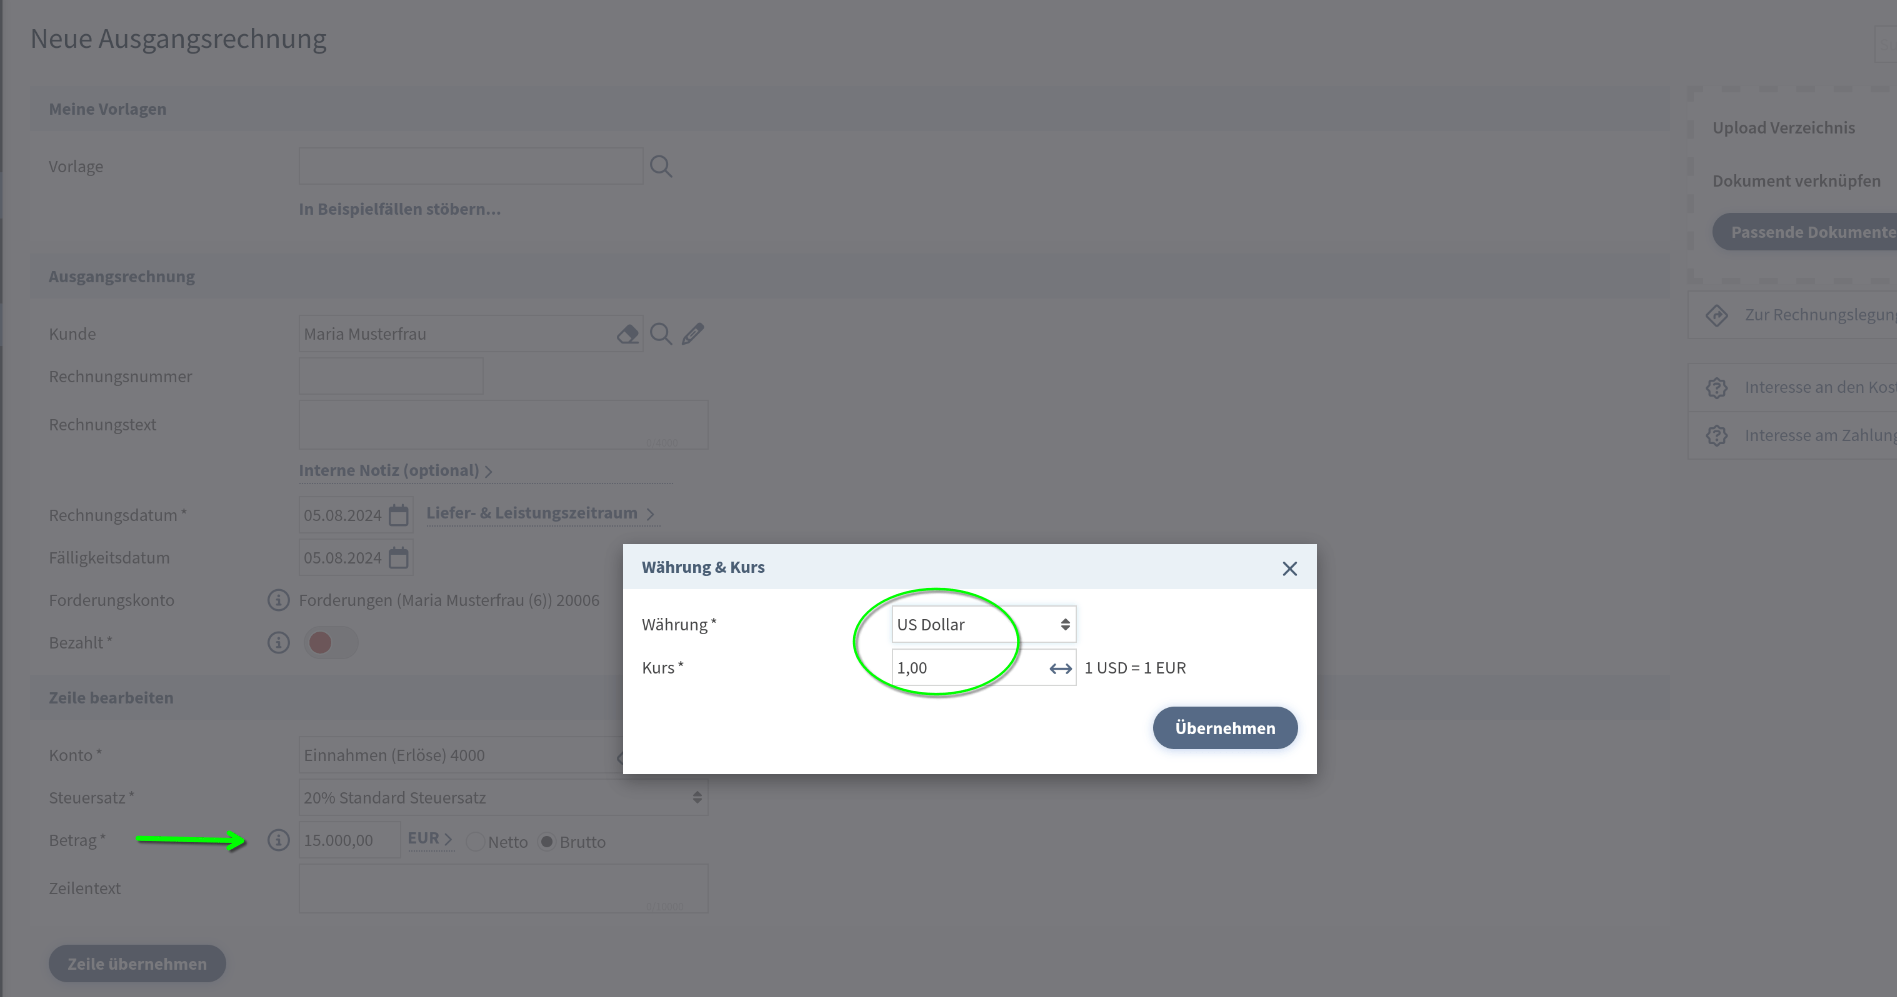Viewport: 1897px width, 997px height.
Task: Click into the Kurs input field
Action: pyautogui.click(x=965, y=668)
